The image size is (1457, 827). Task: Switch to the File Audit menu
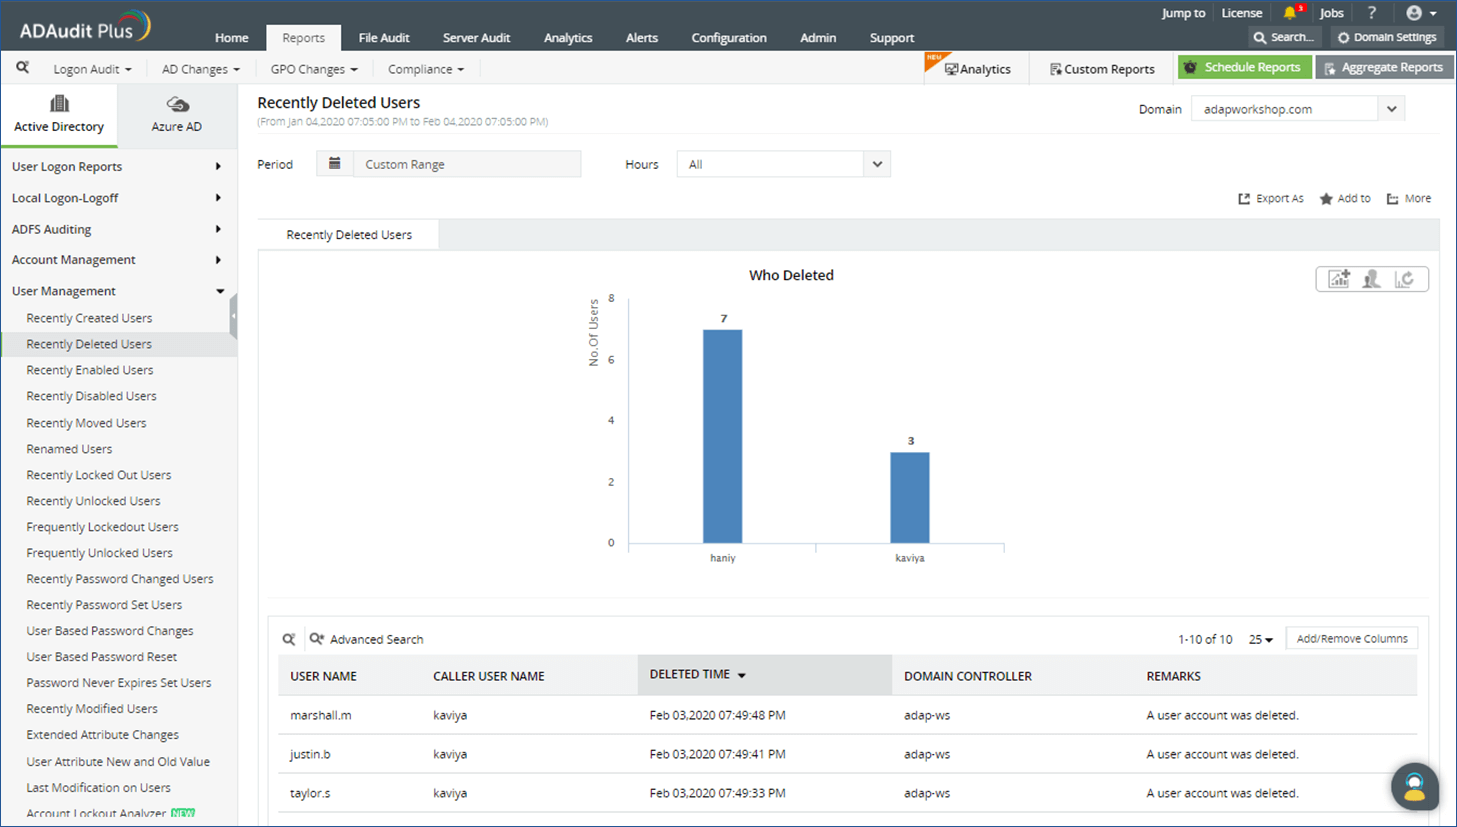pyautogui.click(x=384, y=37)
